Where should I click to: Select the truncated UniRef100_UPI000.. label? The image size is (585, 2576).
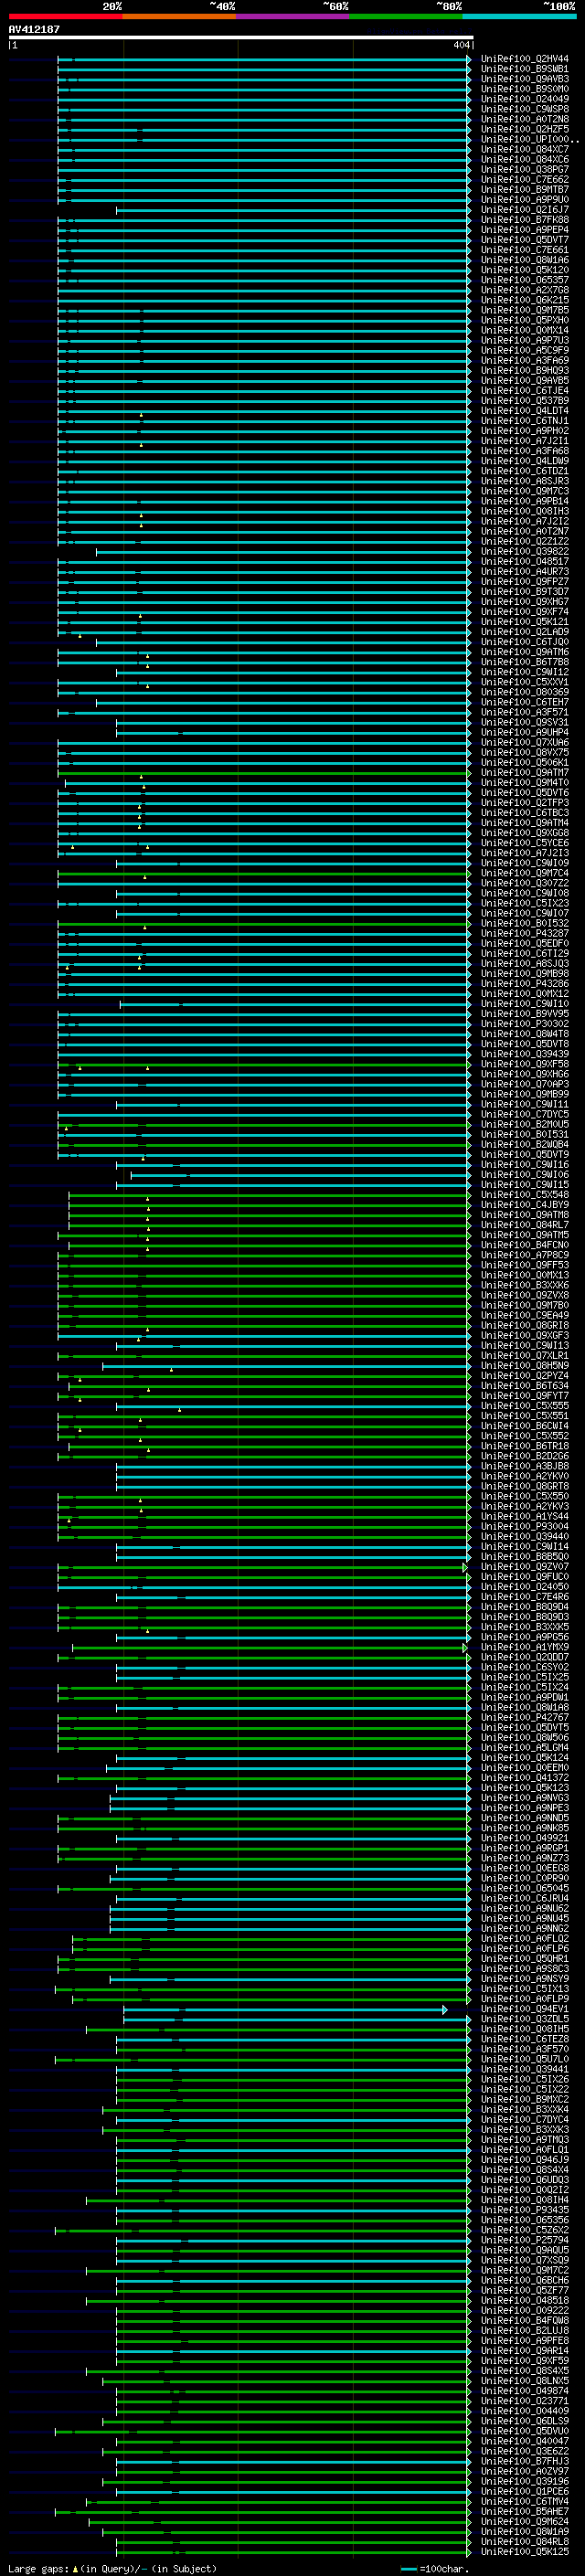(528, 139)
